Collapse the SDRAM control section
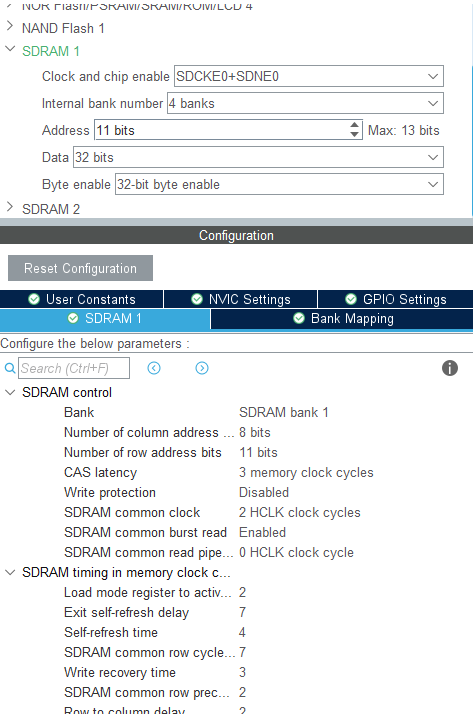 (x=10, y=392)
